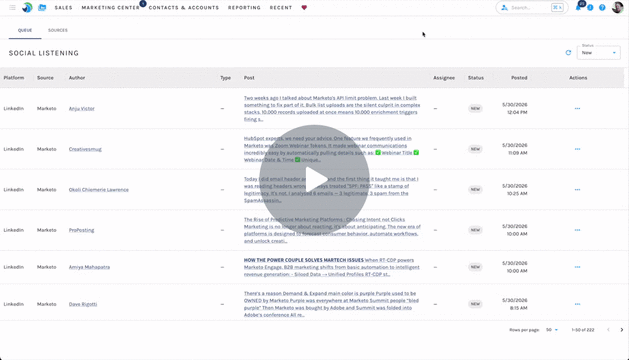Open post about Marketo's API limit problem
Viewport: 629px width, 360px height.
pos(332,108)
